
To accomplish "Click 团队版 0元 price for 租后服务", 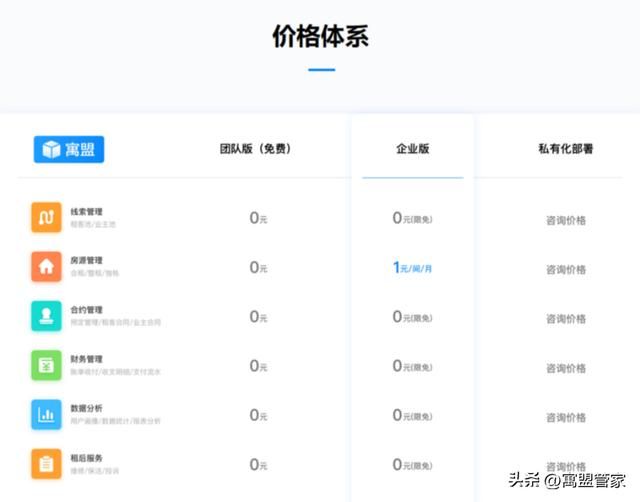I will tap(258, 464).
